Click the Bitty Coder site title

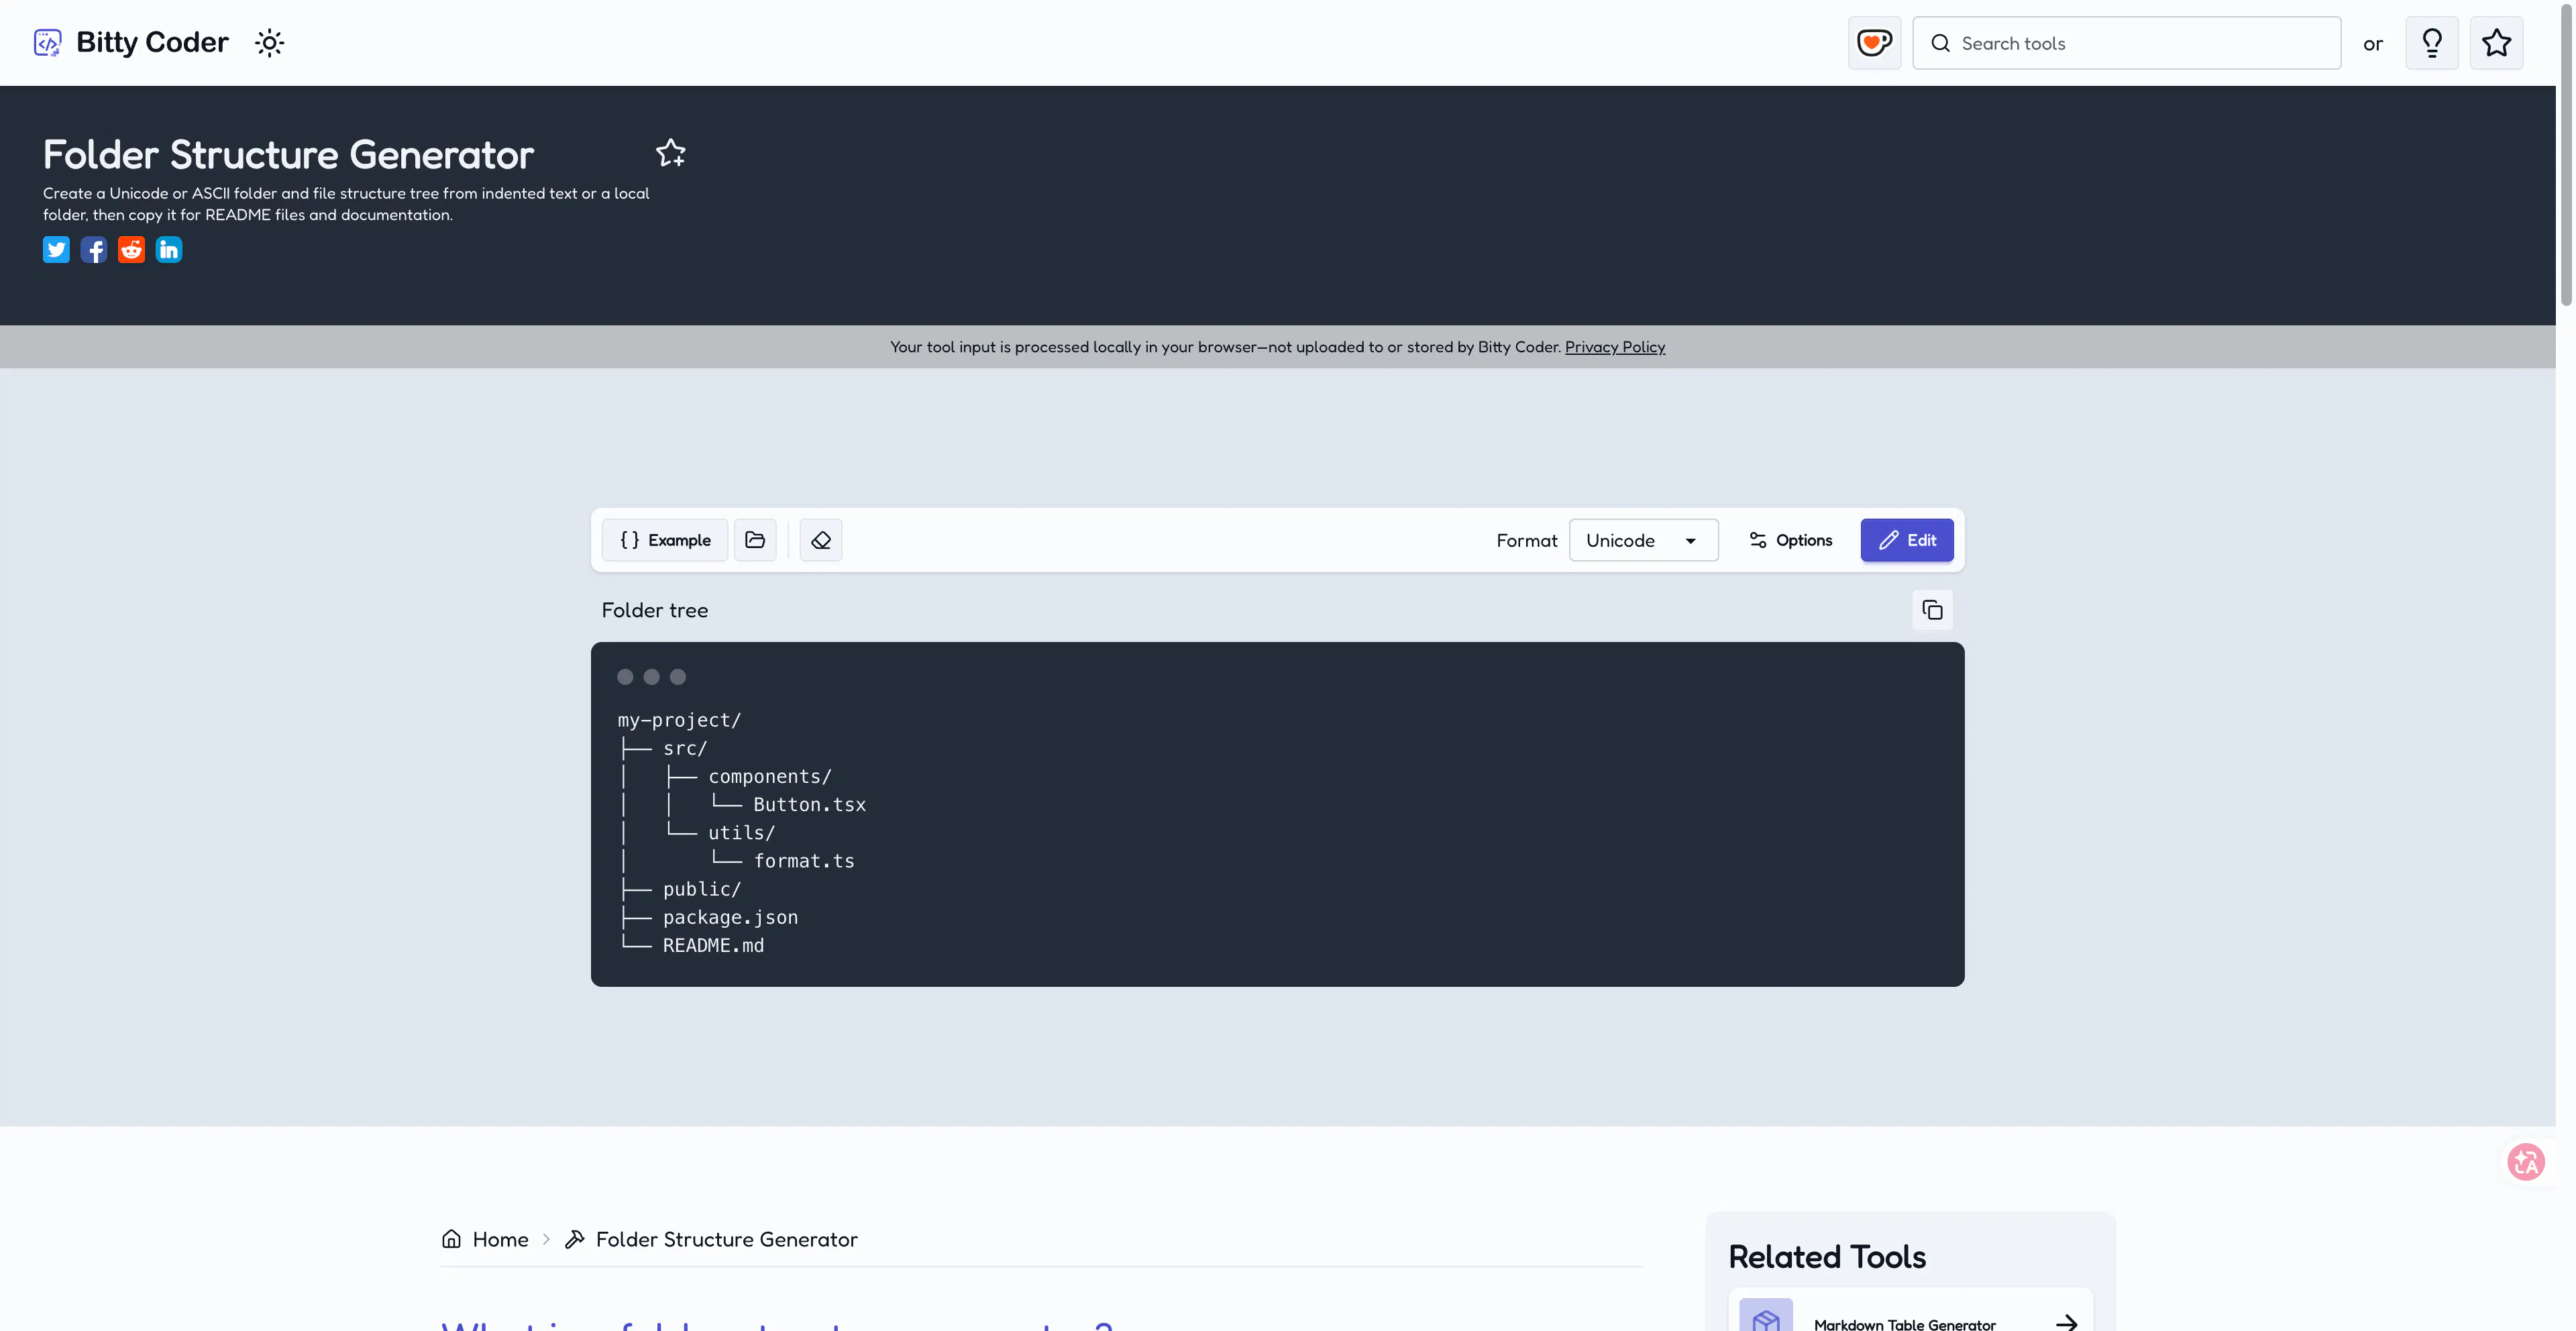coord(152,42)
